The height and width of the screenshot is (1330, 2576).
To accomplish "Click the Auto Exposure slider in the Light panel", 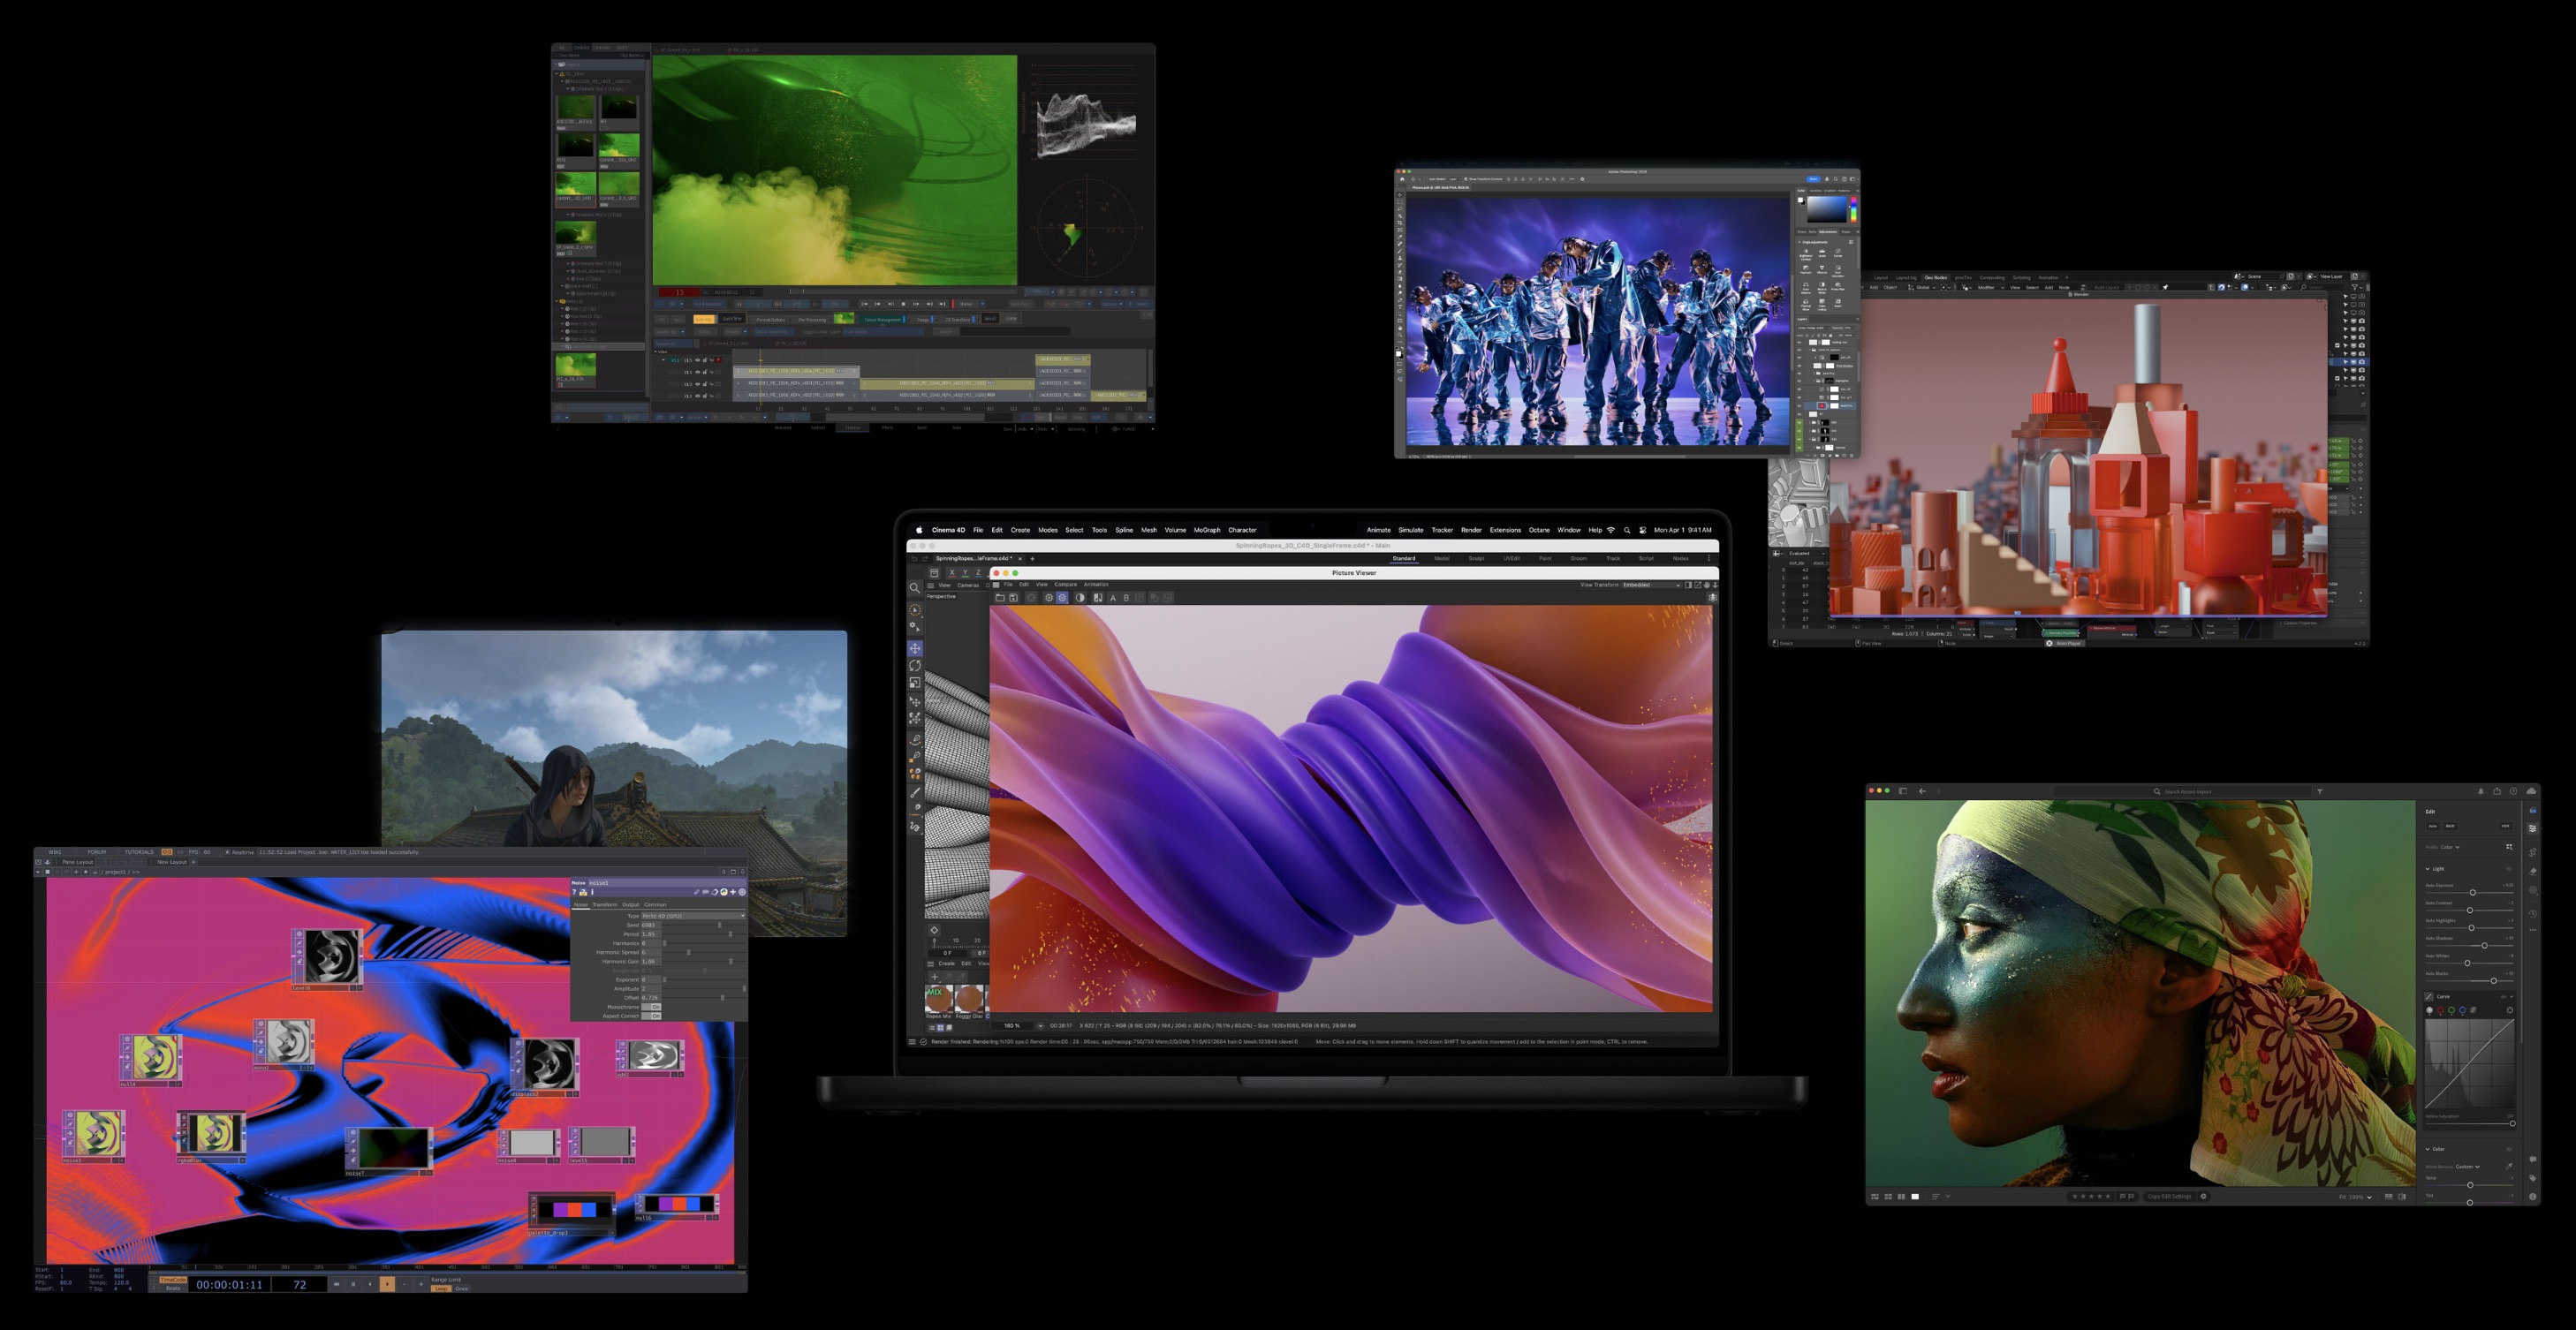I will pyautogui.click(x=2472, y=892).
